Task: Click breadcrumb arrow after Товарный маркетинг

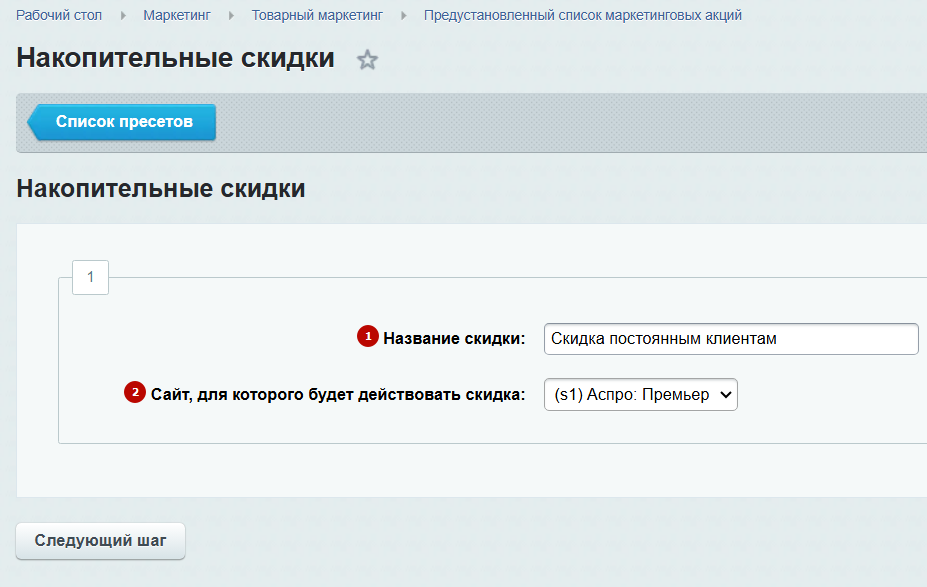Action: [x=404, y=15]
